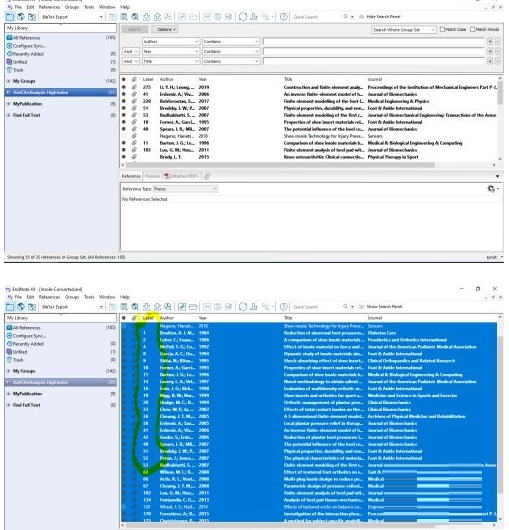Click Sync Library icon in lower window toolbar
Screen dimensions: 509x530
(242, 307)
